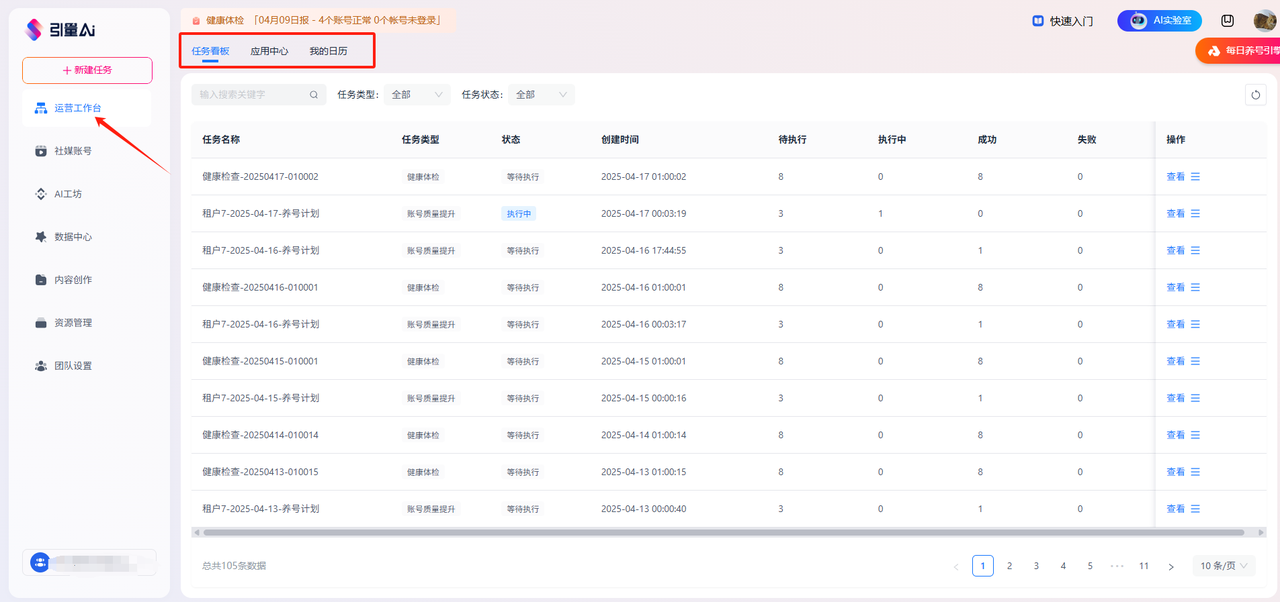View task 健康检查-20250413-010015
This screenshot has height=602, width=1280.
click(1175, 473)
